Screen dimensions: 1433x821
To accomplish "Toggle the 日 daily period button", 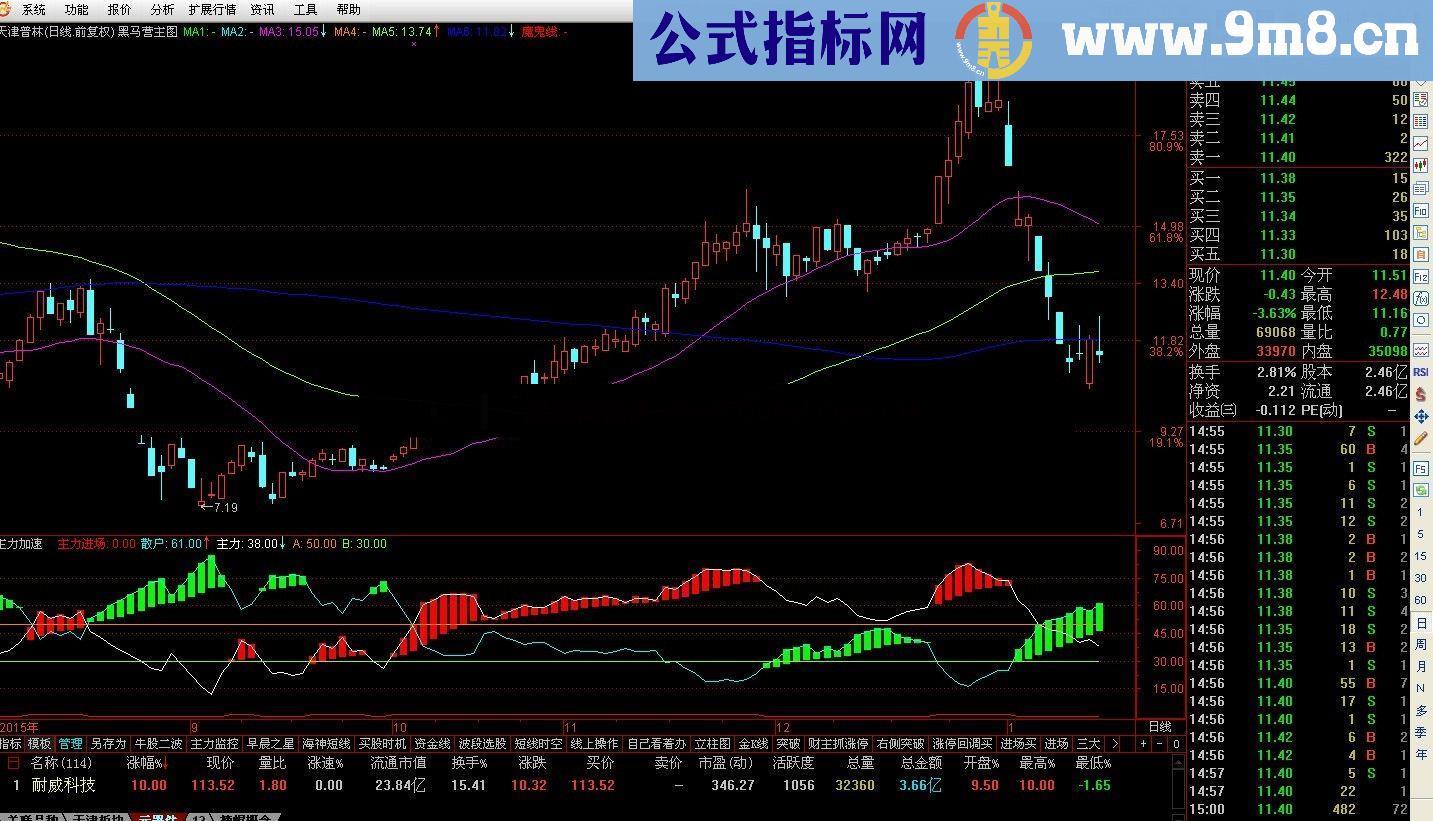I will click(x=1421, y=622).
